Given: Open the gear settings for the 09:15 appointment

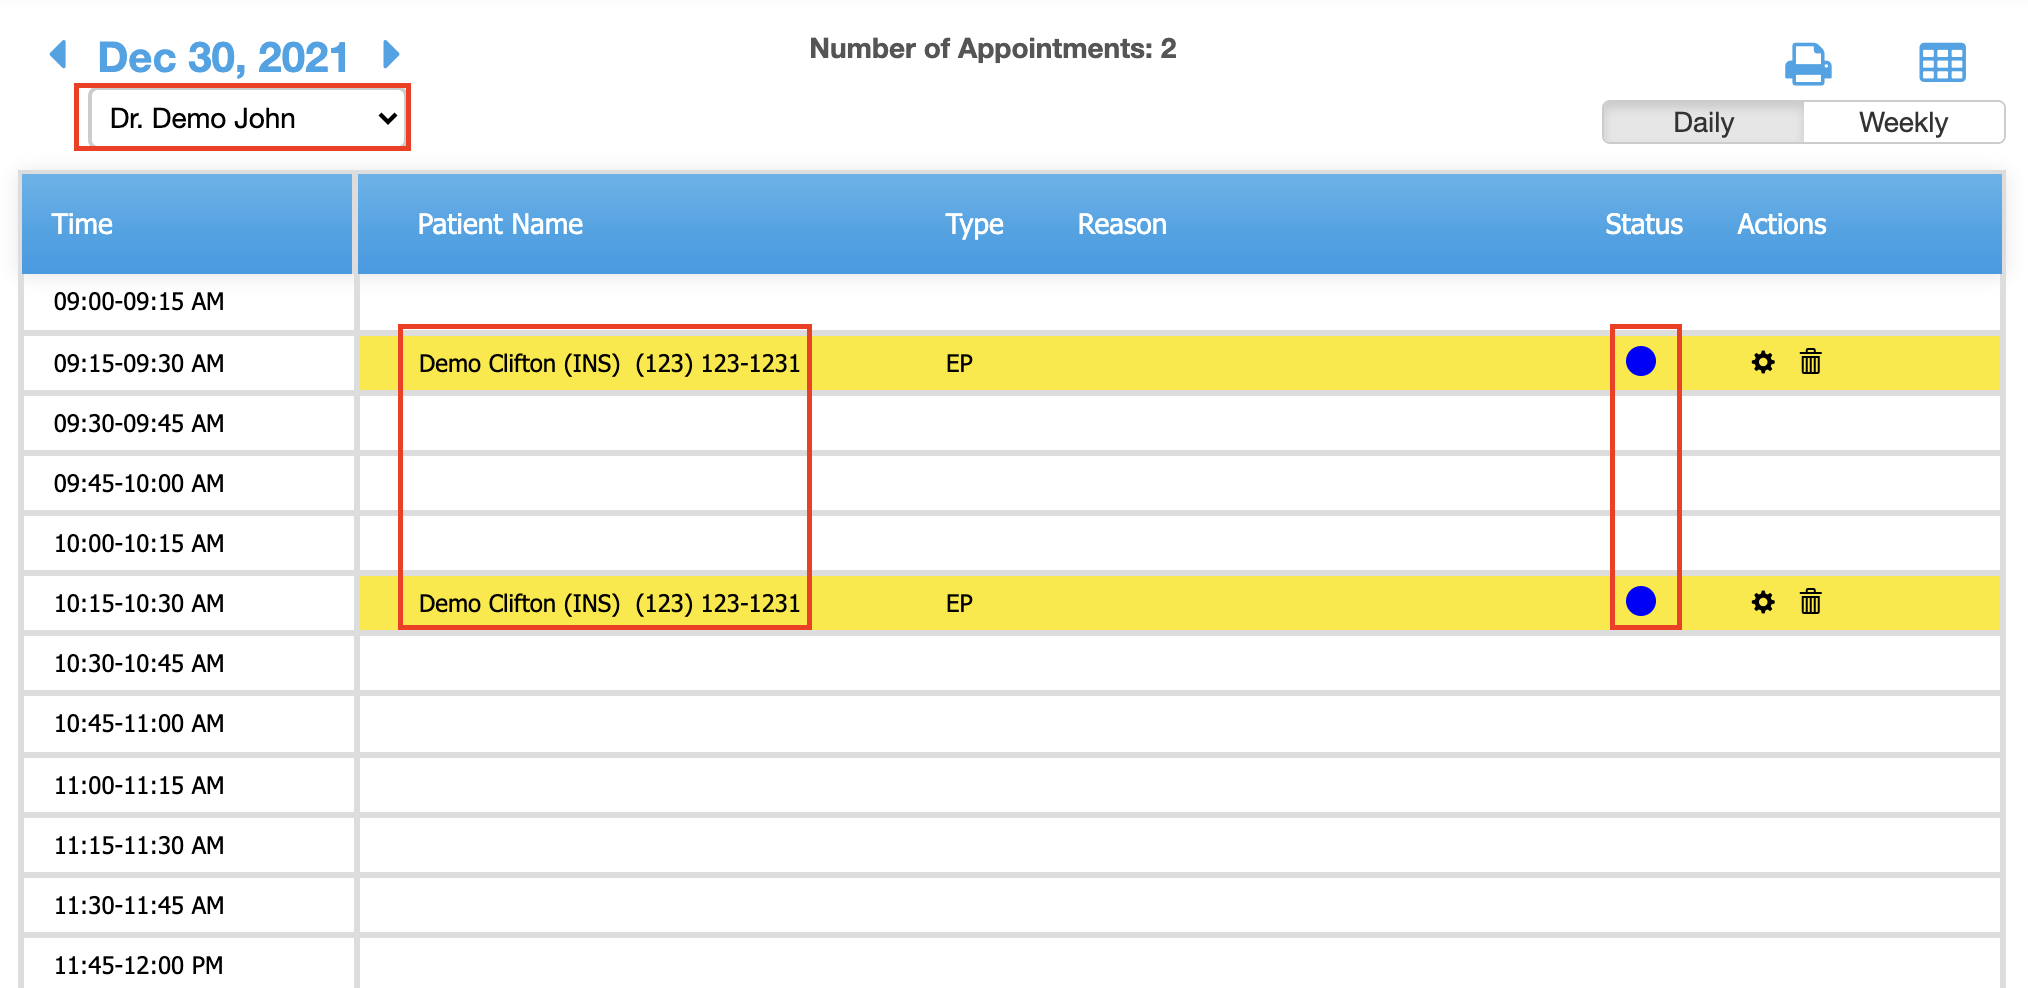Looking at the screenshot, I should 1764,362.
